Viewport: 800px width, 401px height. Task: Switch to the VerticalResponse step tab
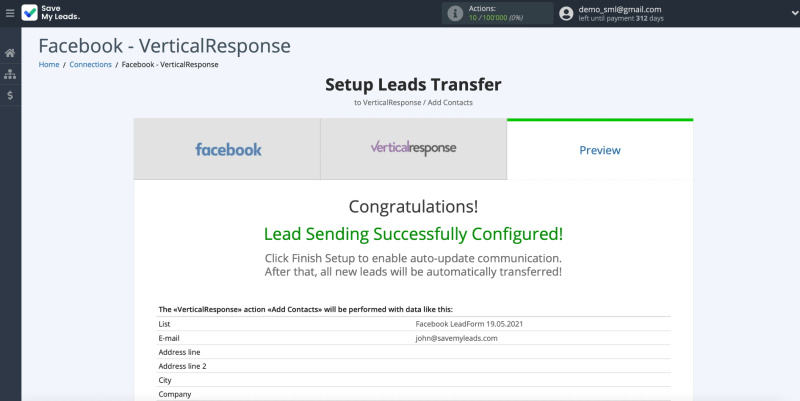coord(414,149)
